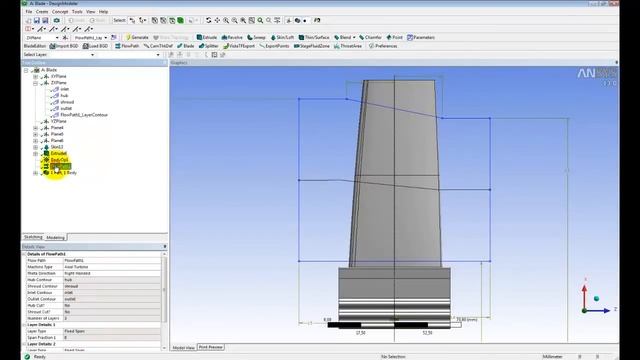This screenshot has width=640, height=360.
Task: Collapse the A: Blade root node
Action: tap(26, 70)
